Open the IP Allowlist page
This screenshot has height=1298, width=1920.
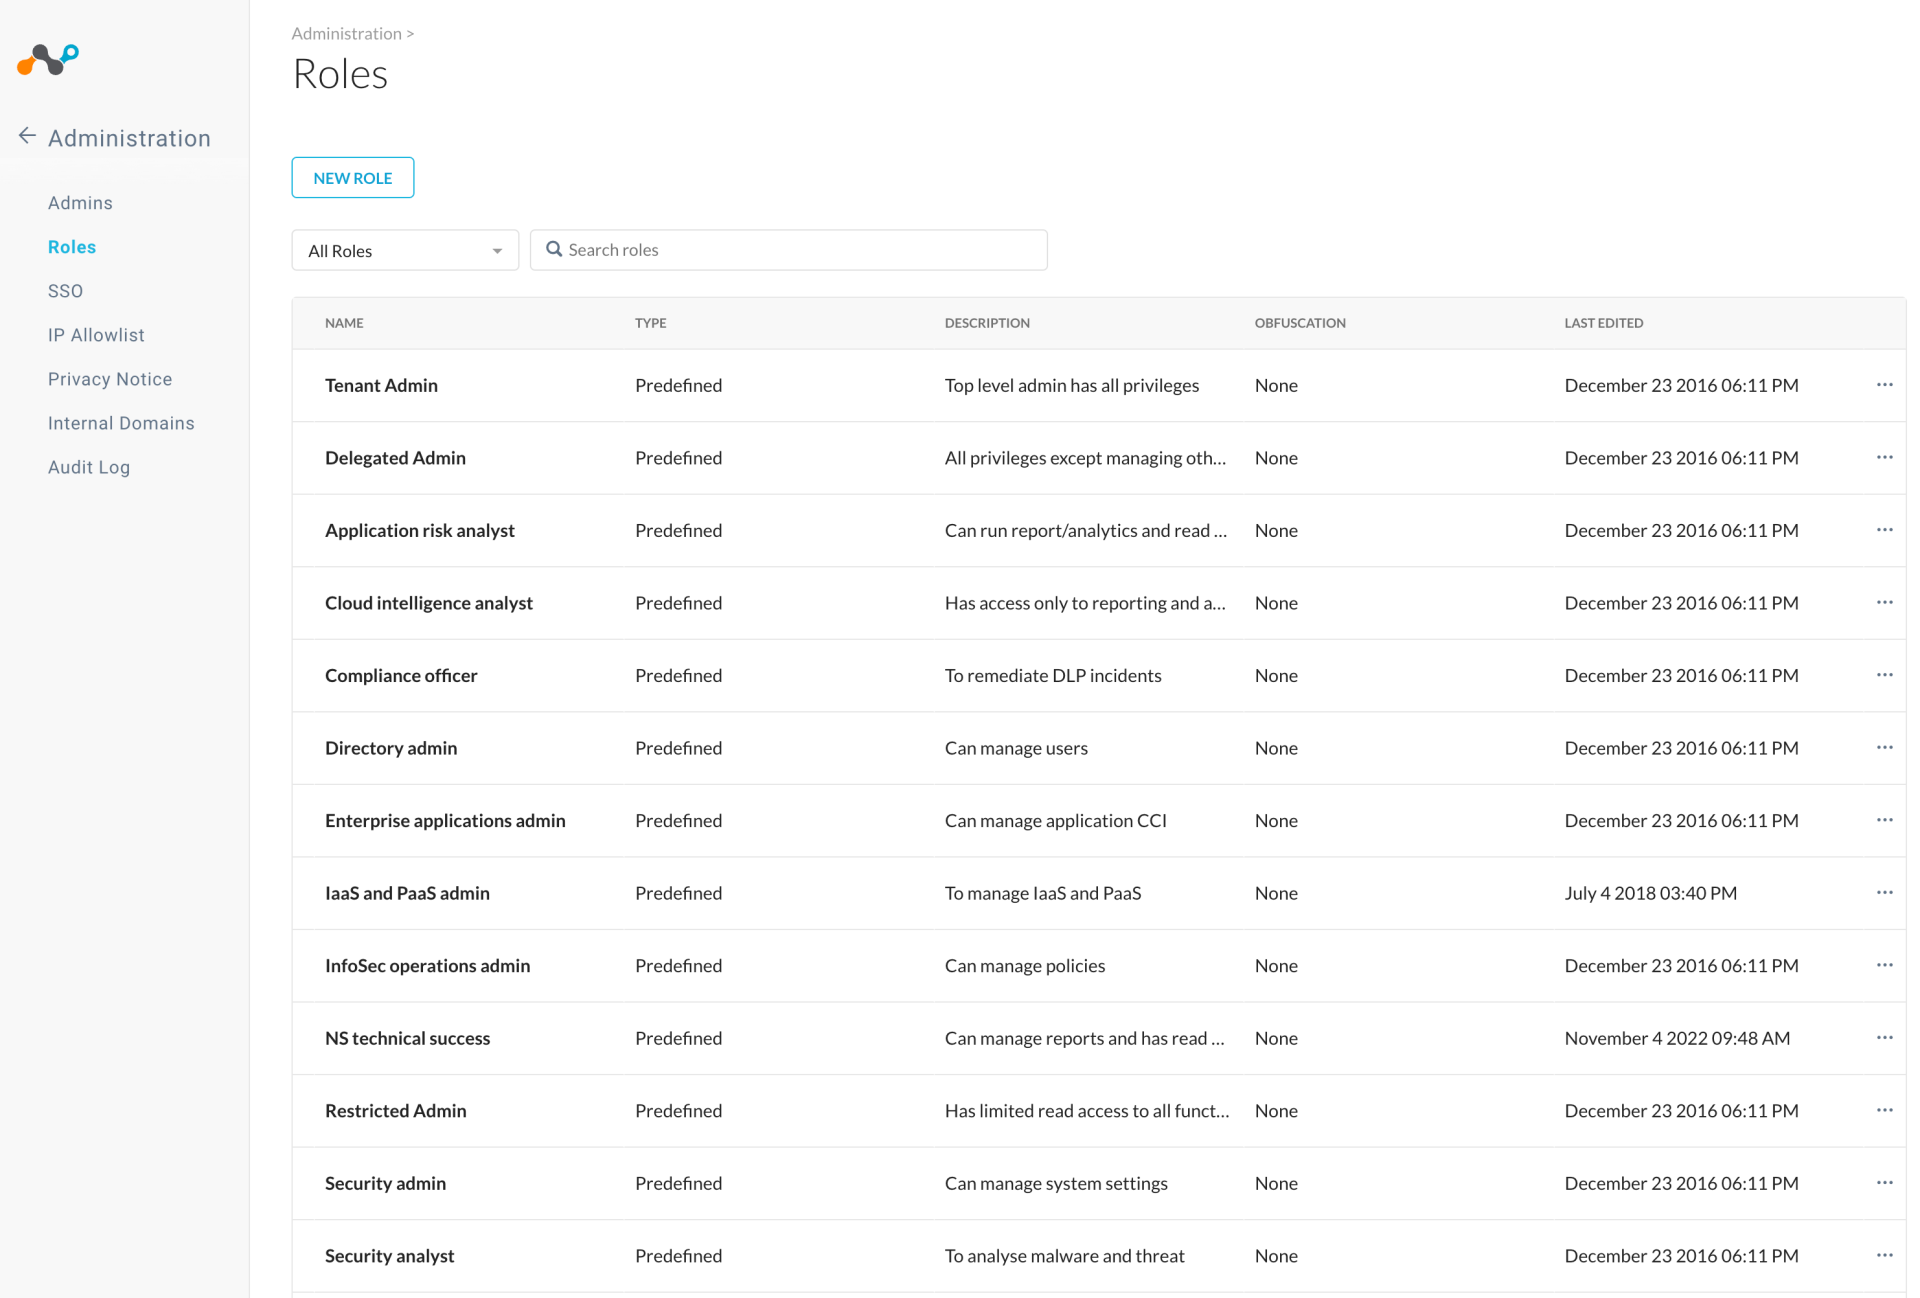click(96, 334)
